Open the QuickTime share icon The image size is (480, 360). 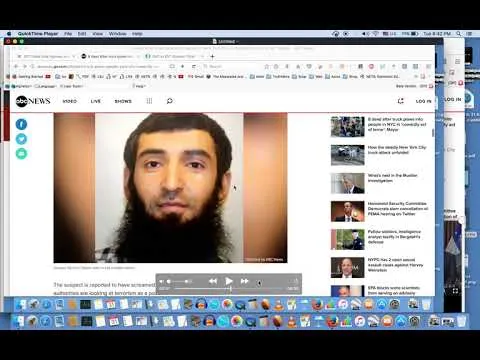pyautogui.click(x=295, y=281)
